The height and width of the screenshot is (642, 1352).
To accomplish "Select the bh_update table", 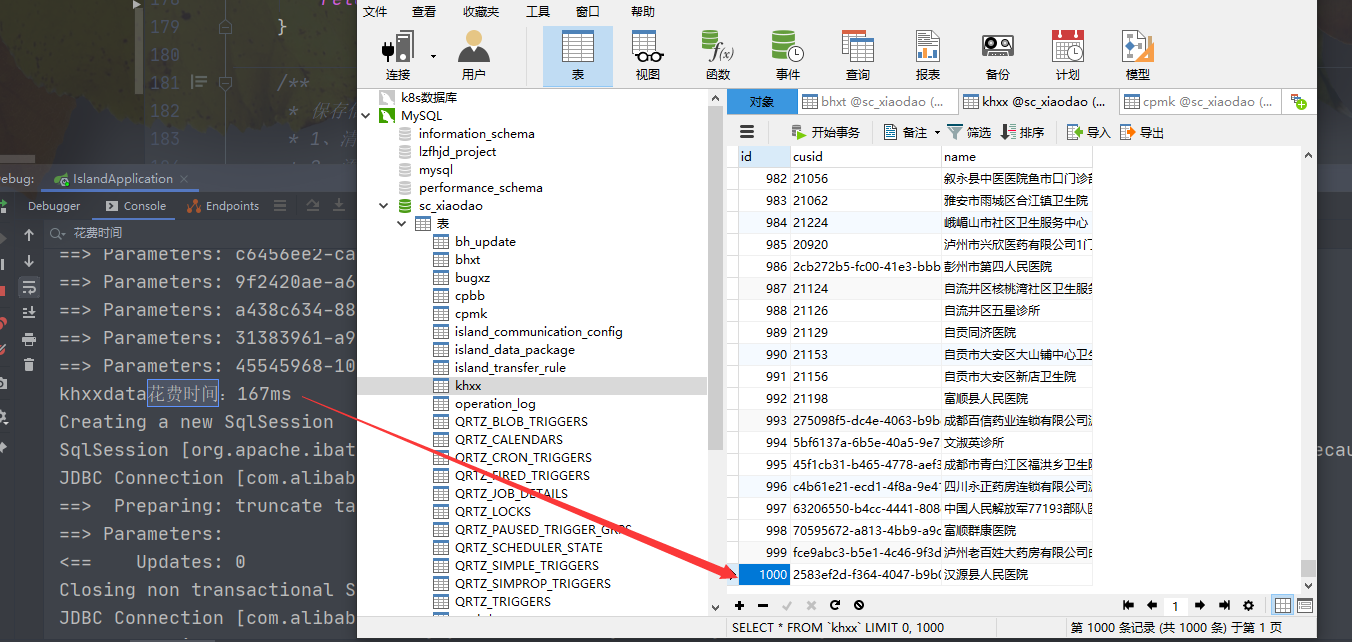I will point(485,242).
